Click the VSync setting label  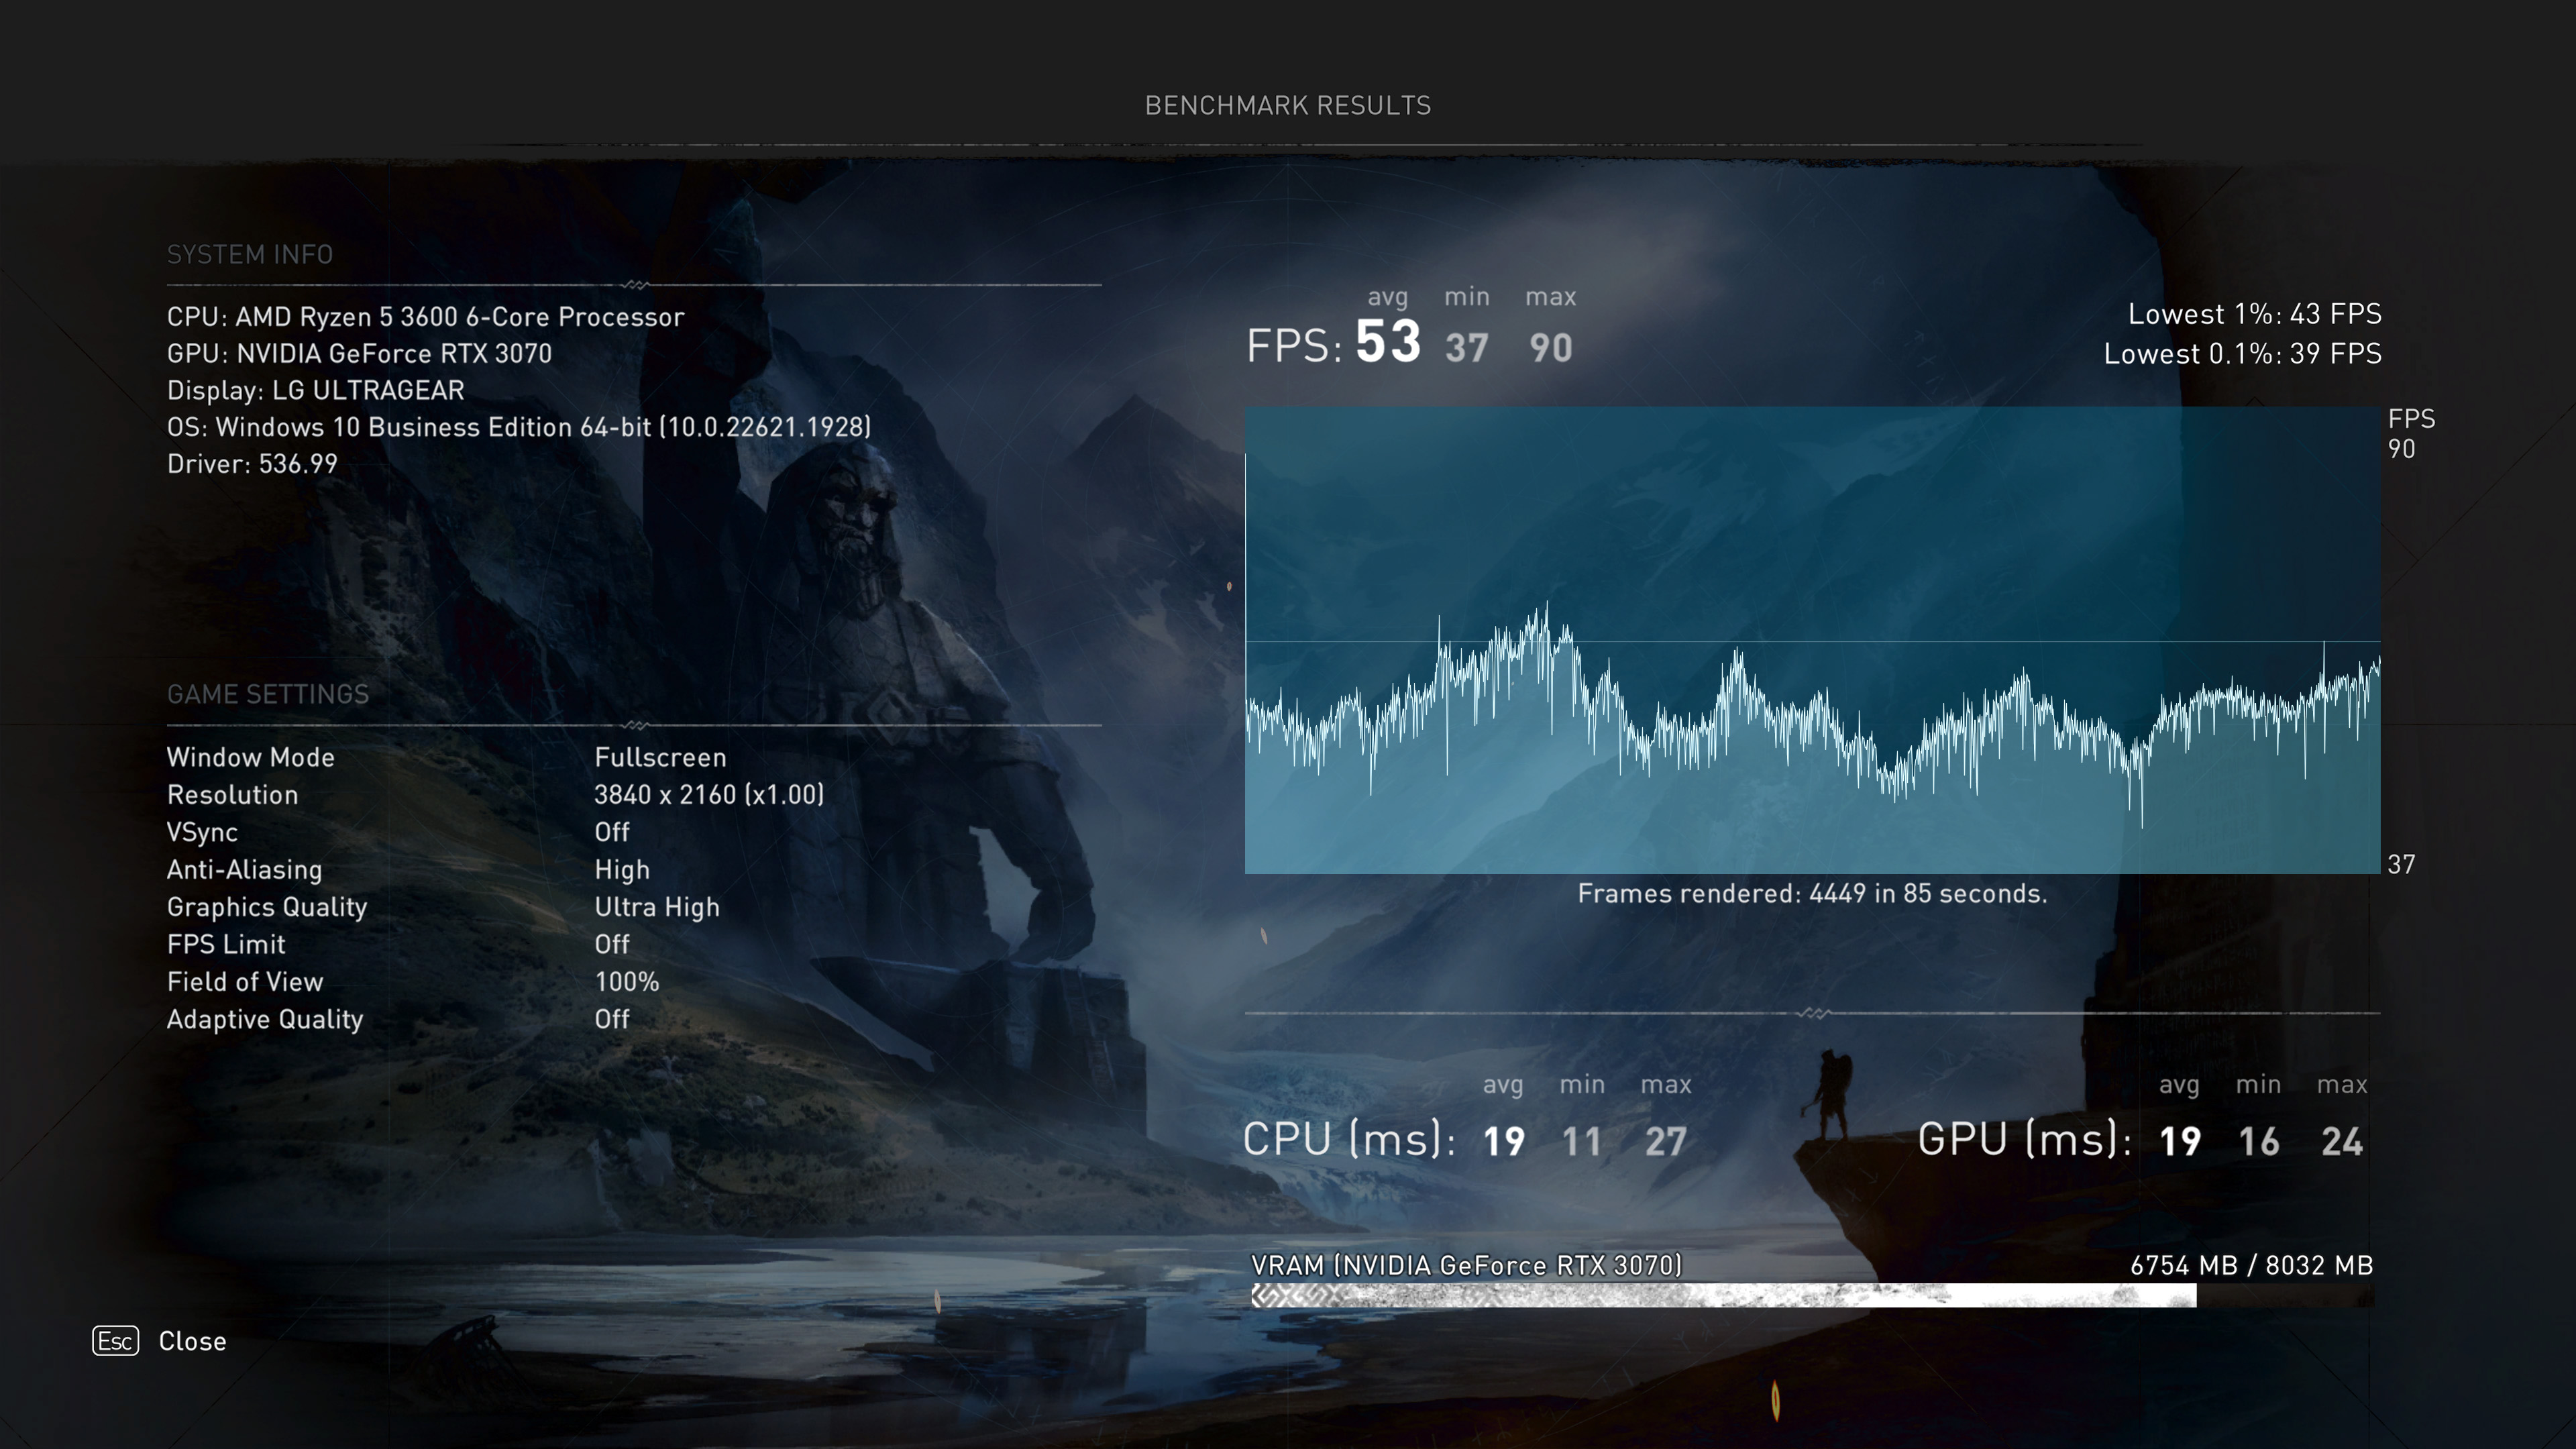coord(203,833)
